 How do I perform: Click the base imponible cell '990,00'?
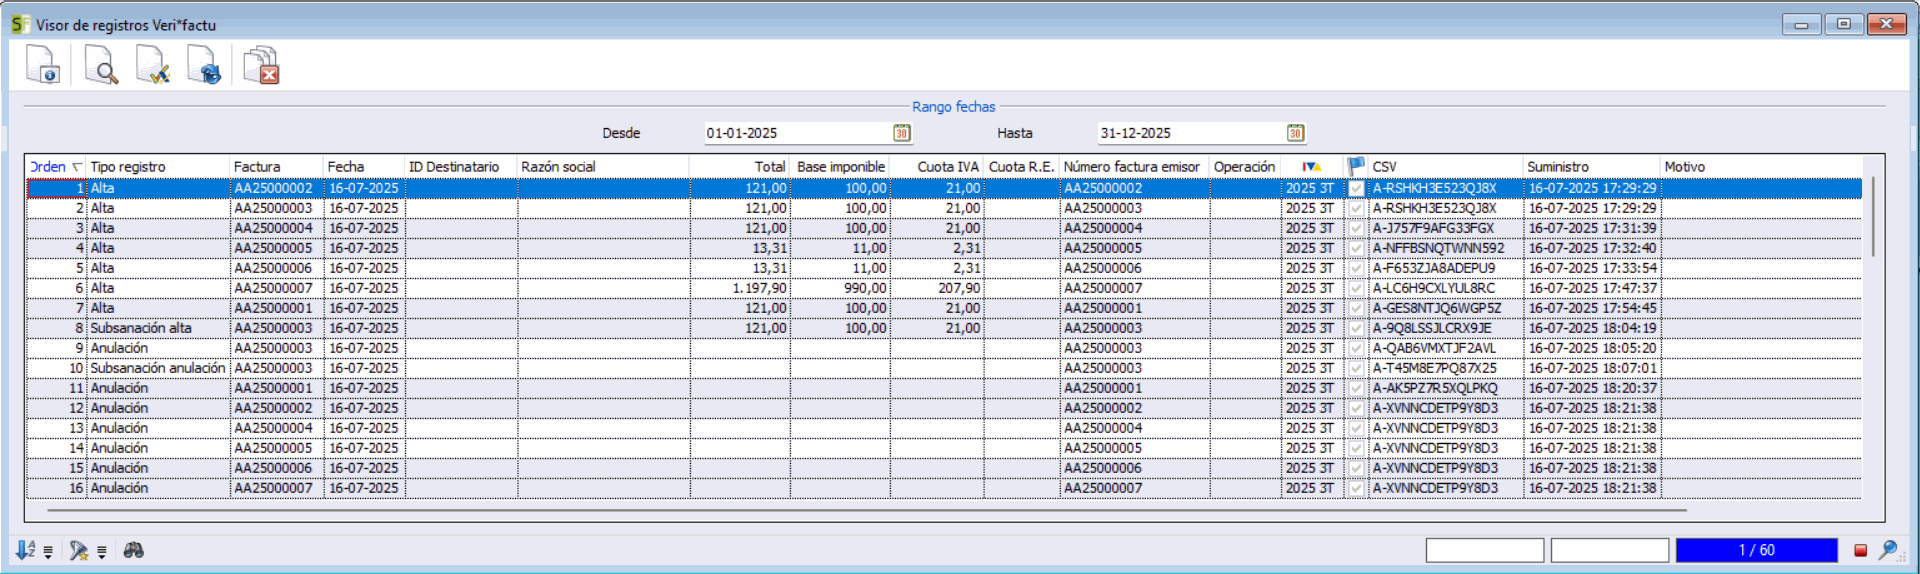point(840,288)
